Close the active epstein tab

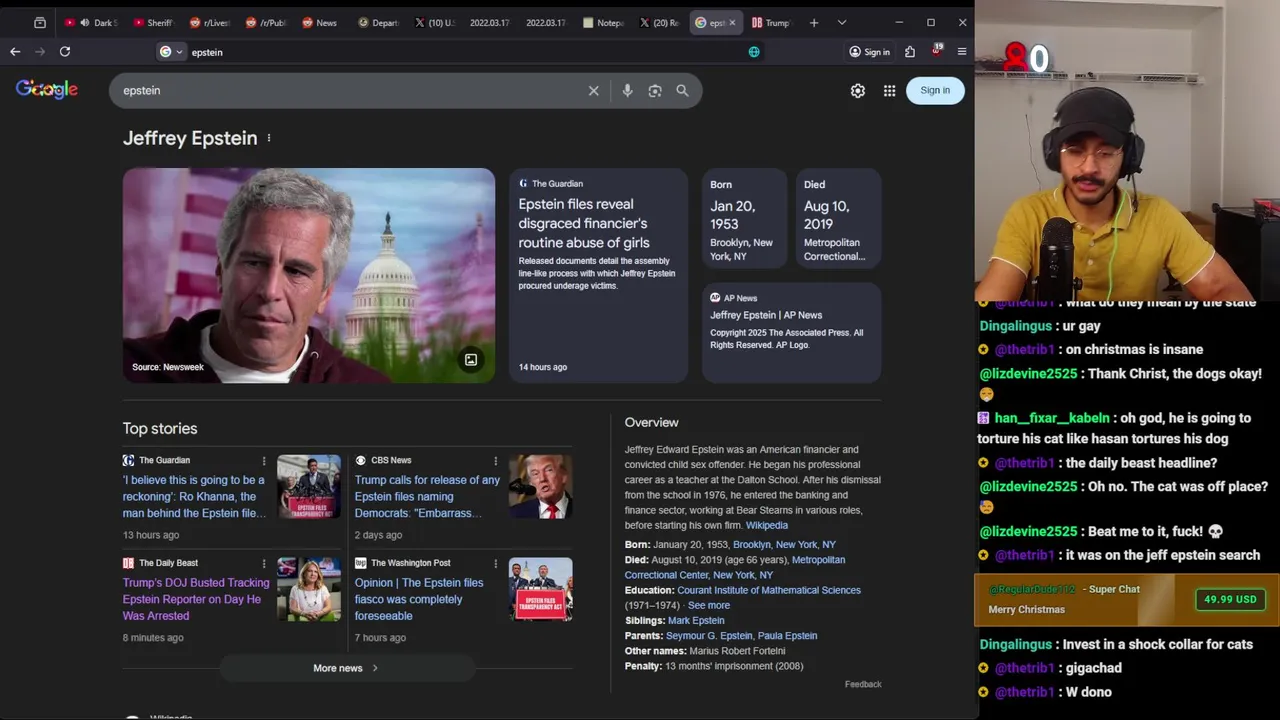tap(732, 22)
